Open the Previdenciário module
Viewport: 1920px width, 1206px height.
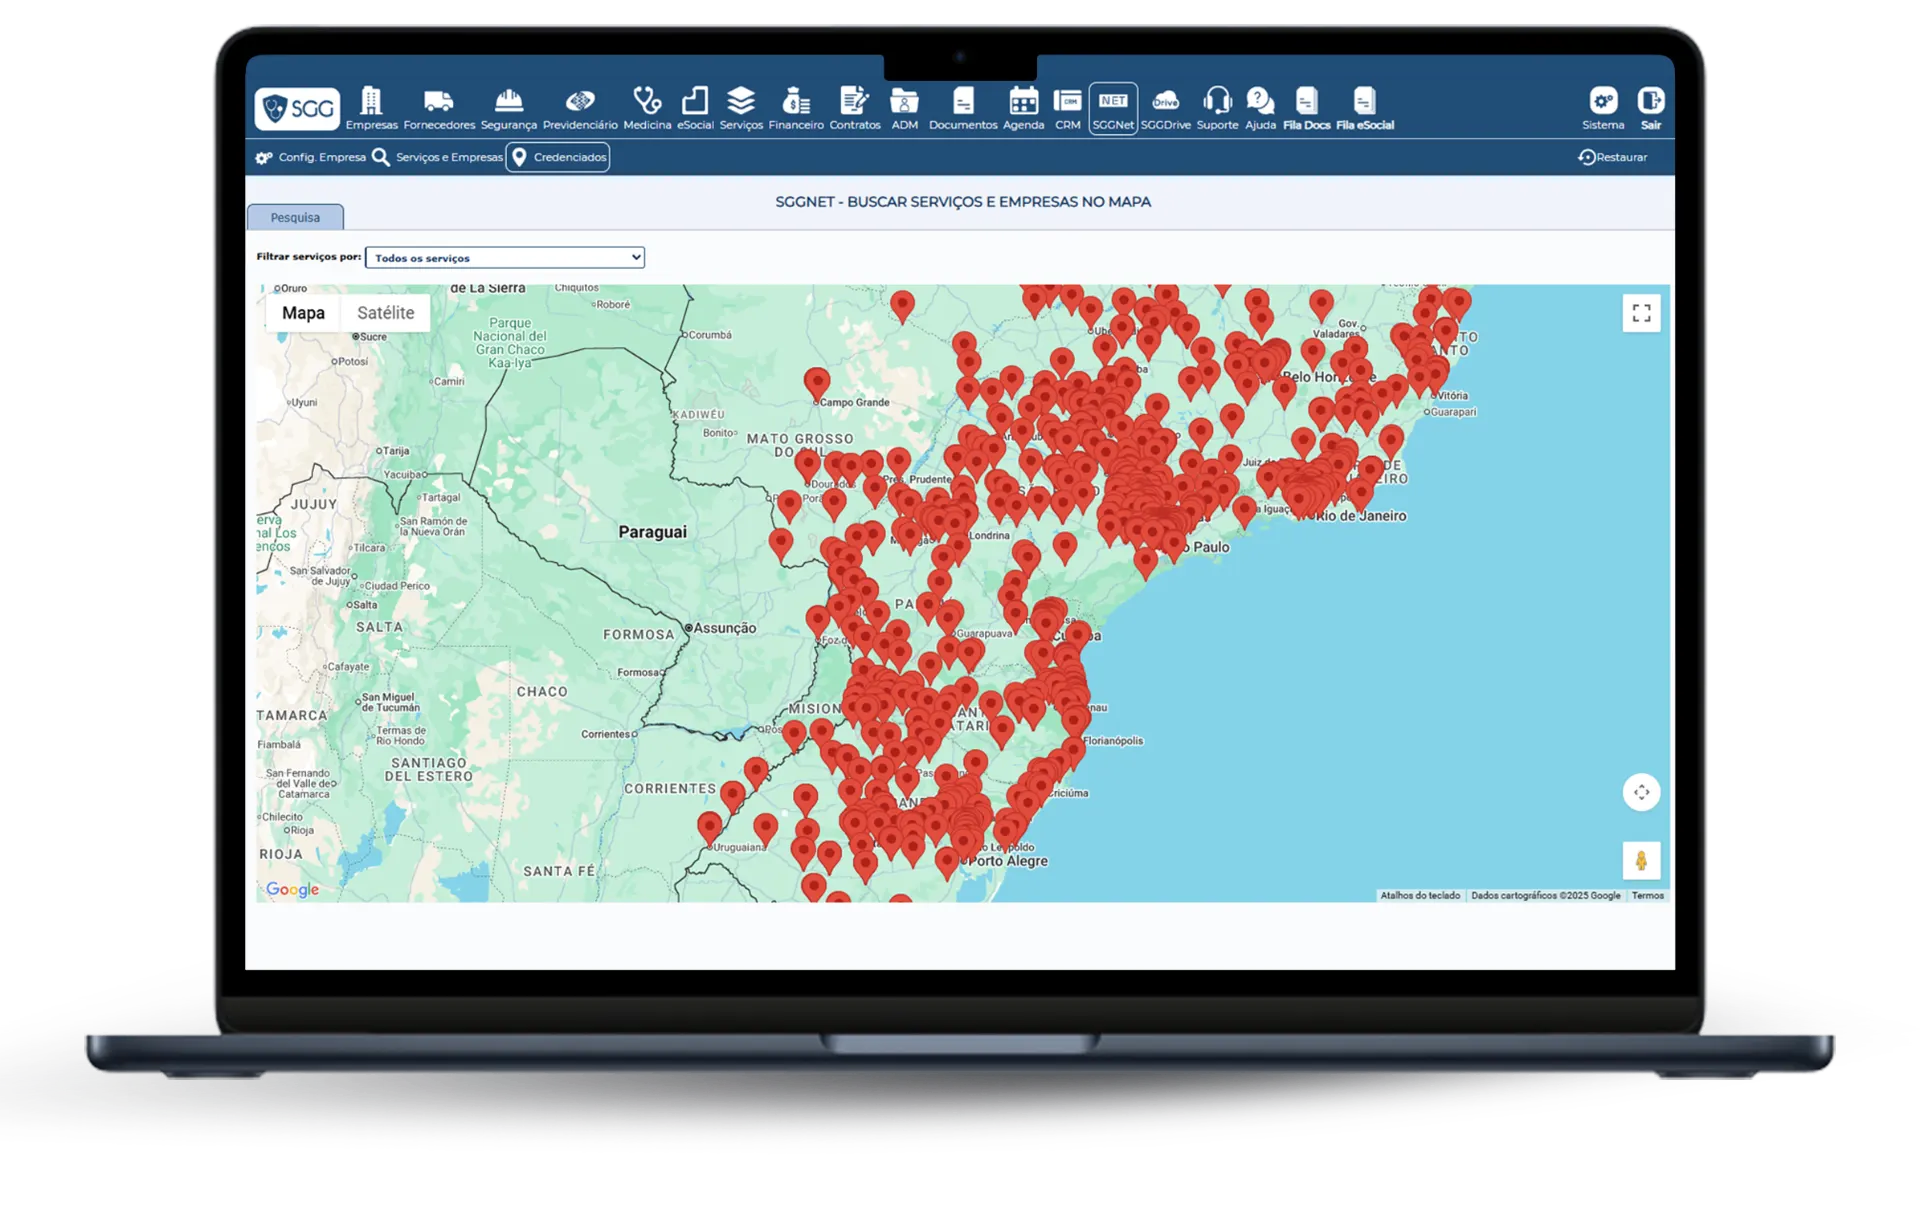580,108
